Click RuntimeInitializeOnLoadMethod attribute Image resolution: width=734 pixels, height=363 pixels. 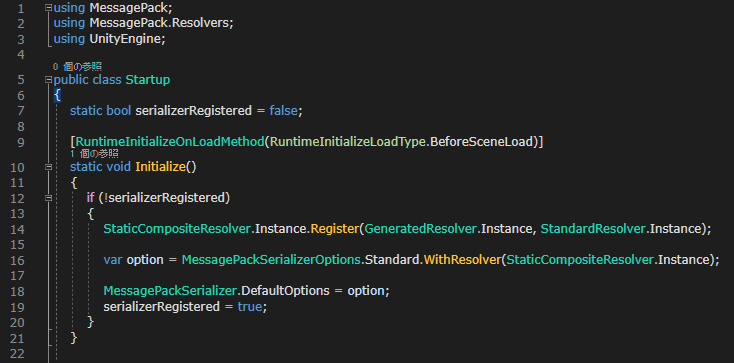coord(170,142)
